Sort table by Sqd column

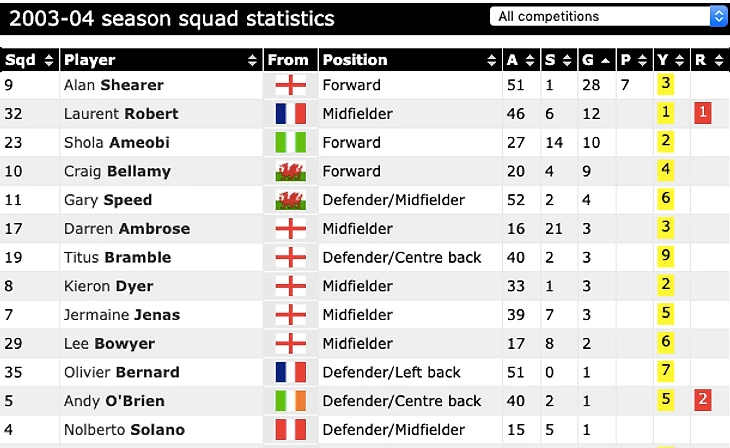[29, 60]
